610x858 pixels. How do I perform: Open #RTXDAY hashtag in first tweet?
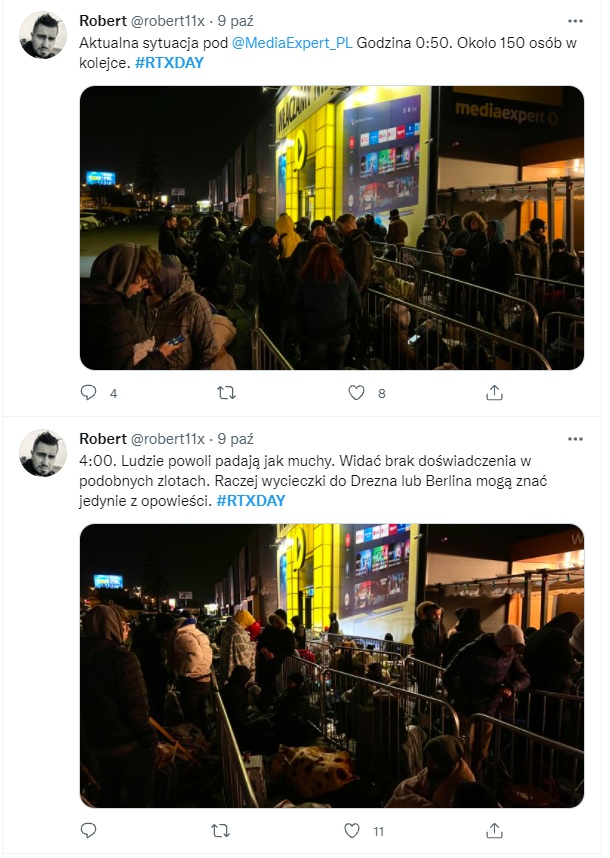169,62
